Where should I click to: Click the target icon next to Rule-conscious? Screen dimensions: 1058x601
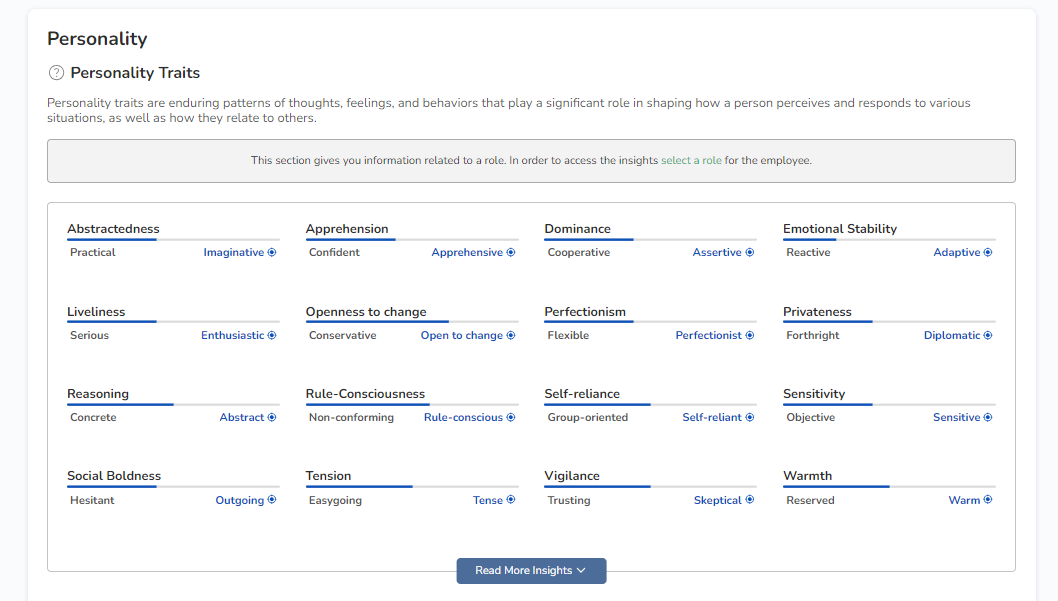(x=511, y=418)
